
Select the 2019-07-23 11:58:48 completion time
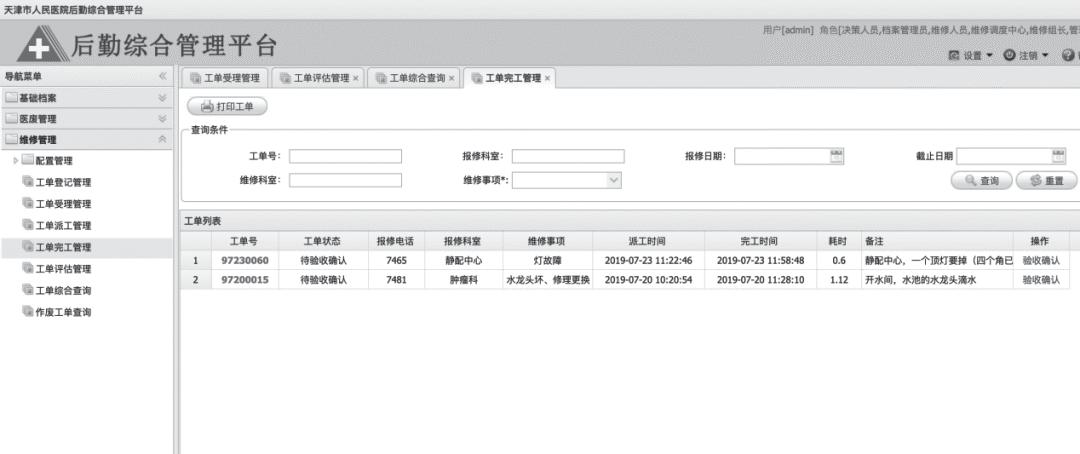pos(760,260)
